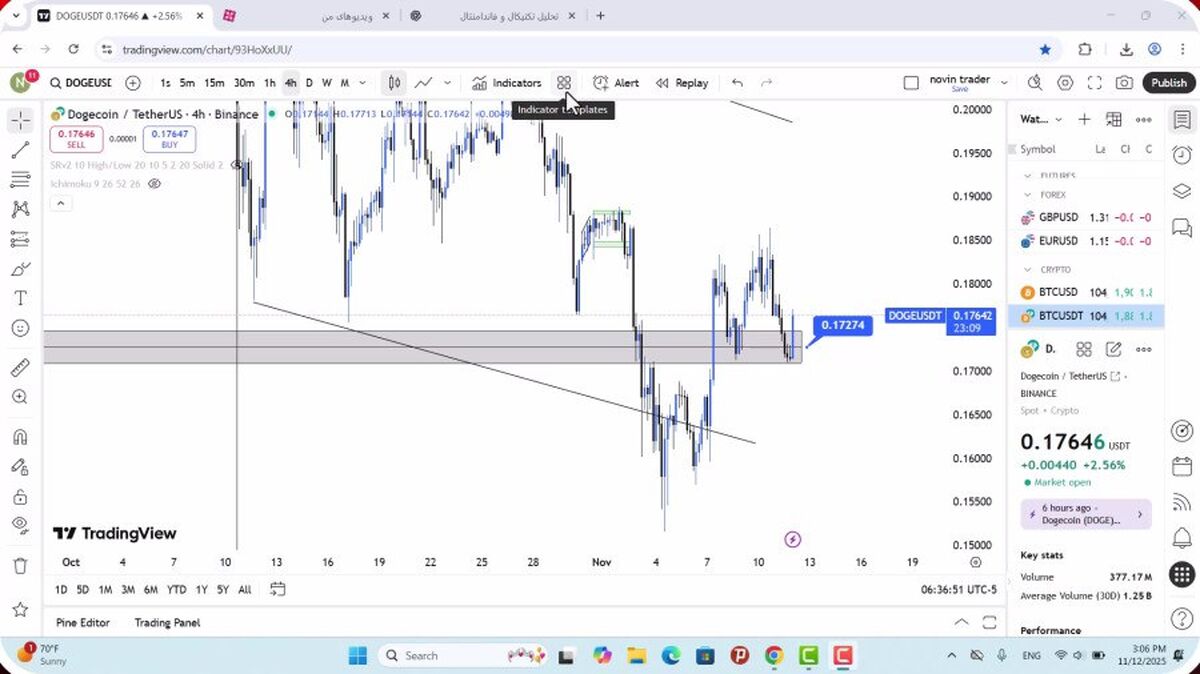Click the BUY 0.17647 button

169,138
